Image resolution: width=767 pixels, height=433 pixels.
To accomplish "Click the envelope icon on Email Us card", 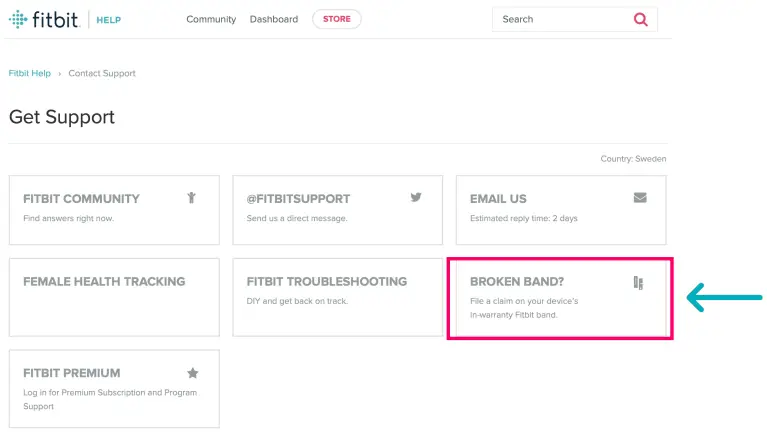I will (x=640, y=198).
